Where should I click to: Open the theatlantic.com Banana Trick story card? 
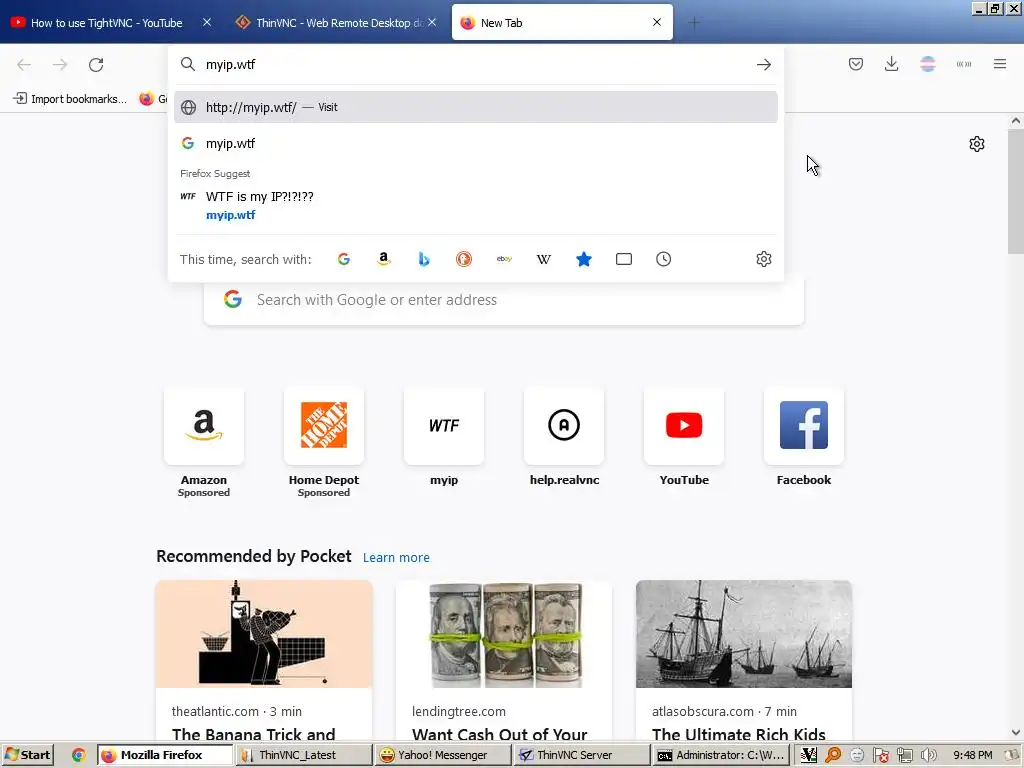pos(264,660)
